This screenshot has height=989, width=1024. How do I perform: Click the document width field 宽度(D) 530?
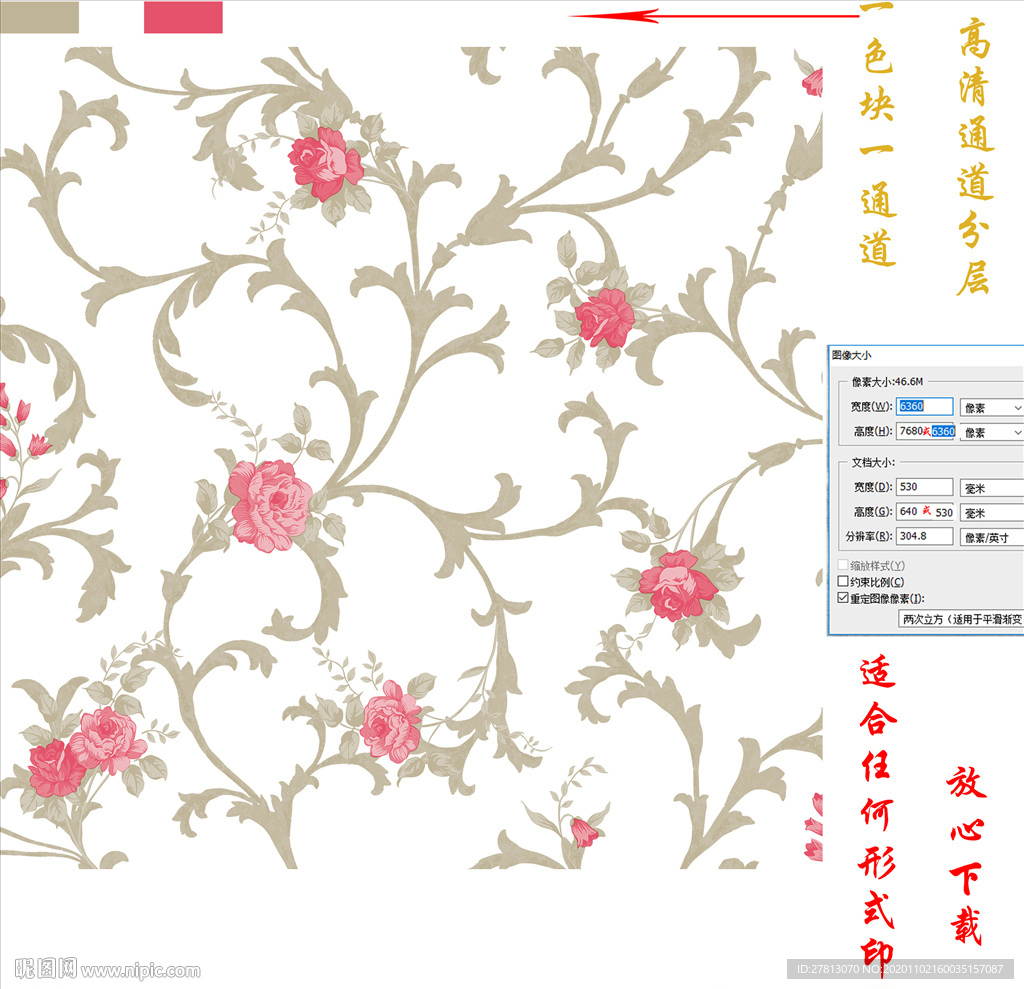coord(924,487)
